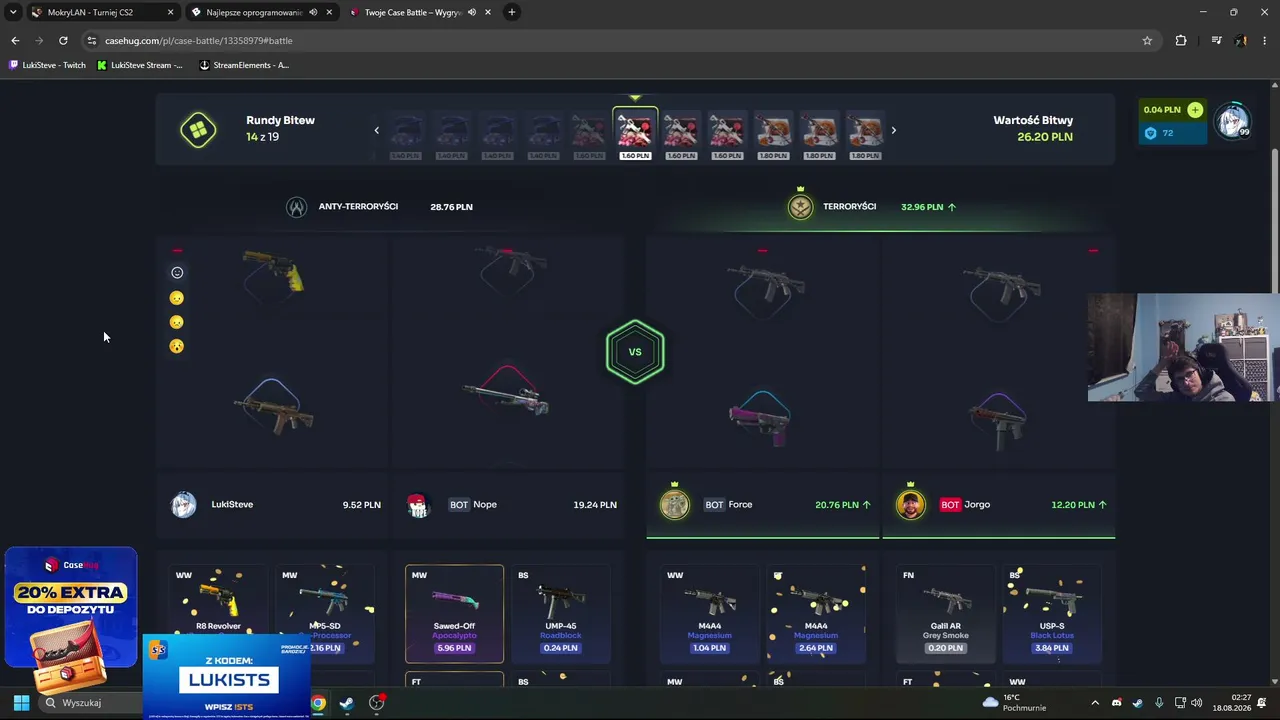Viewport: 1280px width, 720px height.
Task: Open the Sawed-Off Apocalypto item card
Action: tap(454, 614)
